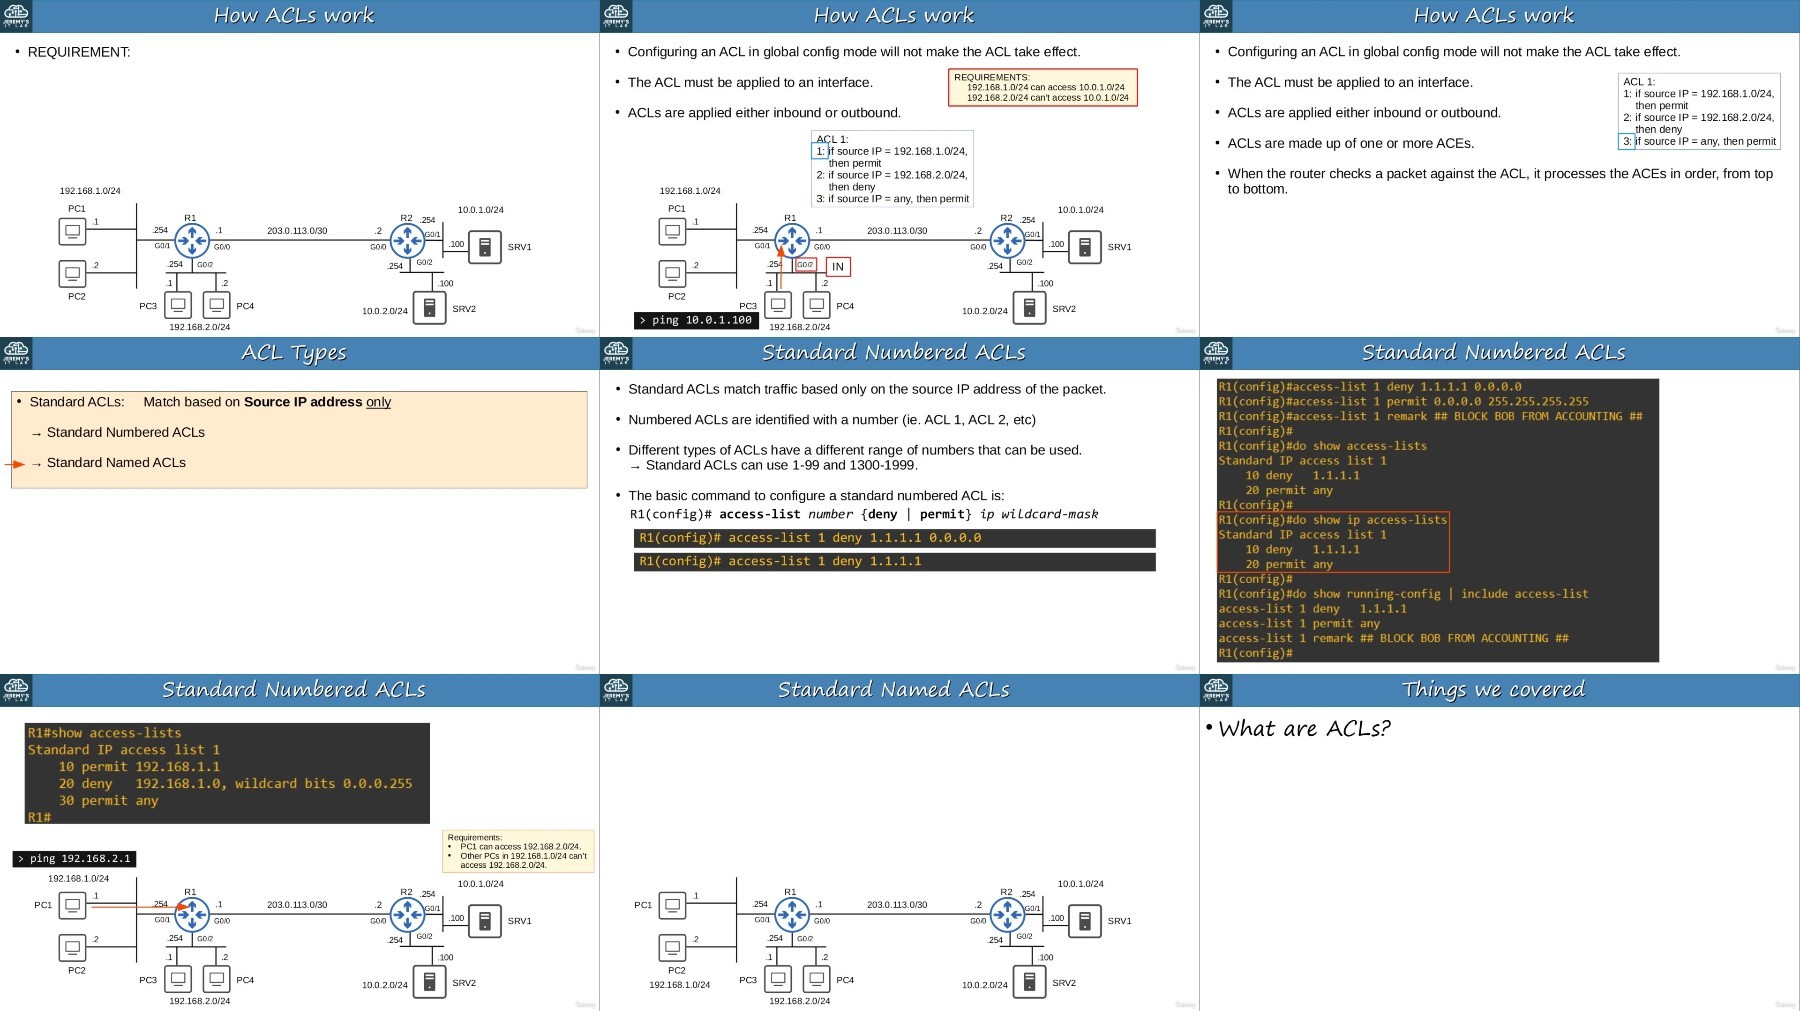Click SRV1 server in the ping 192.168.2.1 slide
The width and height of the screenshot is (1800, 1011).
click(485, 921)
